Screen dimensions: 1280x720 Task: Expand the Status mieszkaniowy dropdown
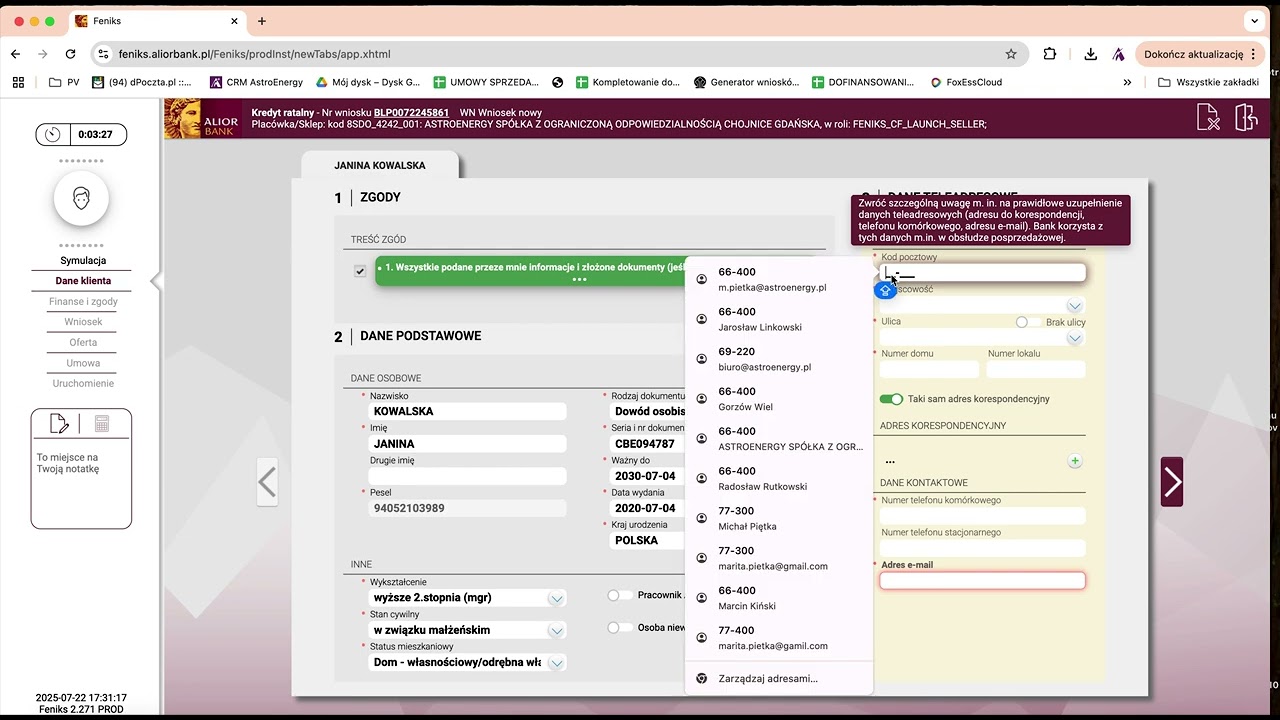click(x=556, y=663)
